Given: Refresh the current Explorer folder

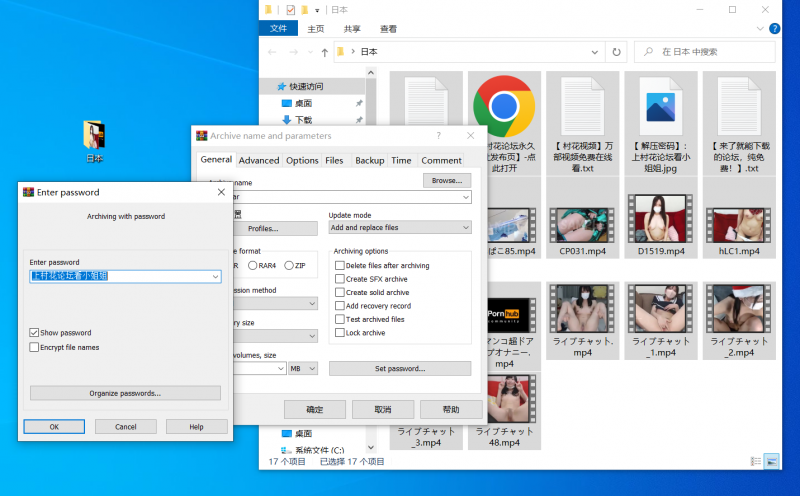Looking at the screenshot, I should [x=616, y=51].
